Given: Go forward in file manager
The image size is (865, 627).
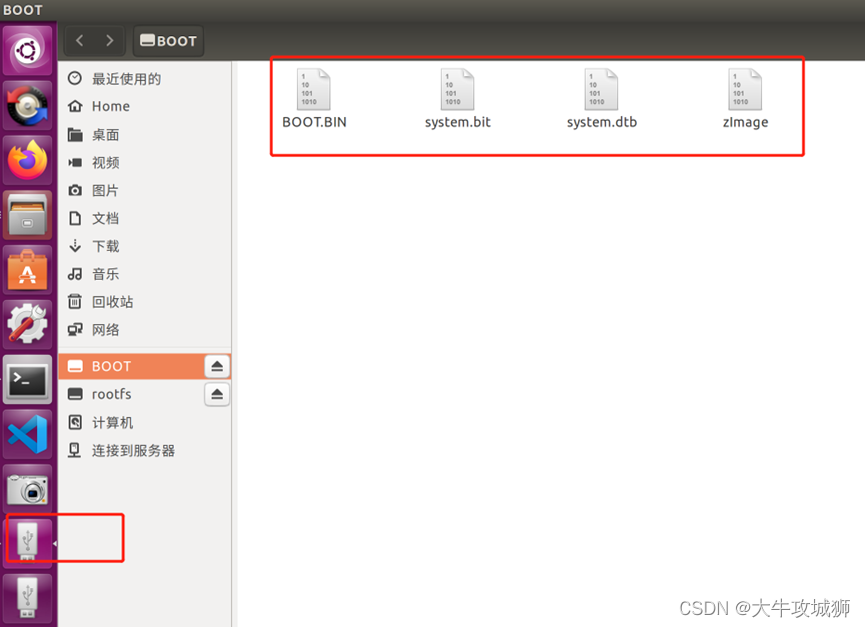Looking at the screenshot, I should (x=109, y=41).
